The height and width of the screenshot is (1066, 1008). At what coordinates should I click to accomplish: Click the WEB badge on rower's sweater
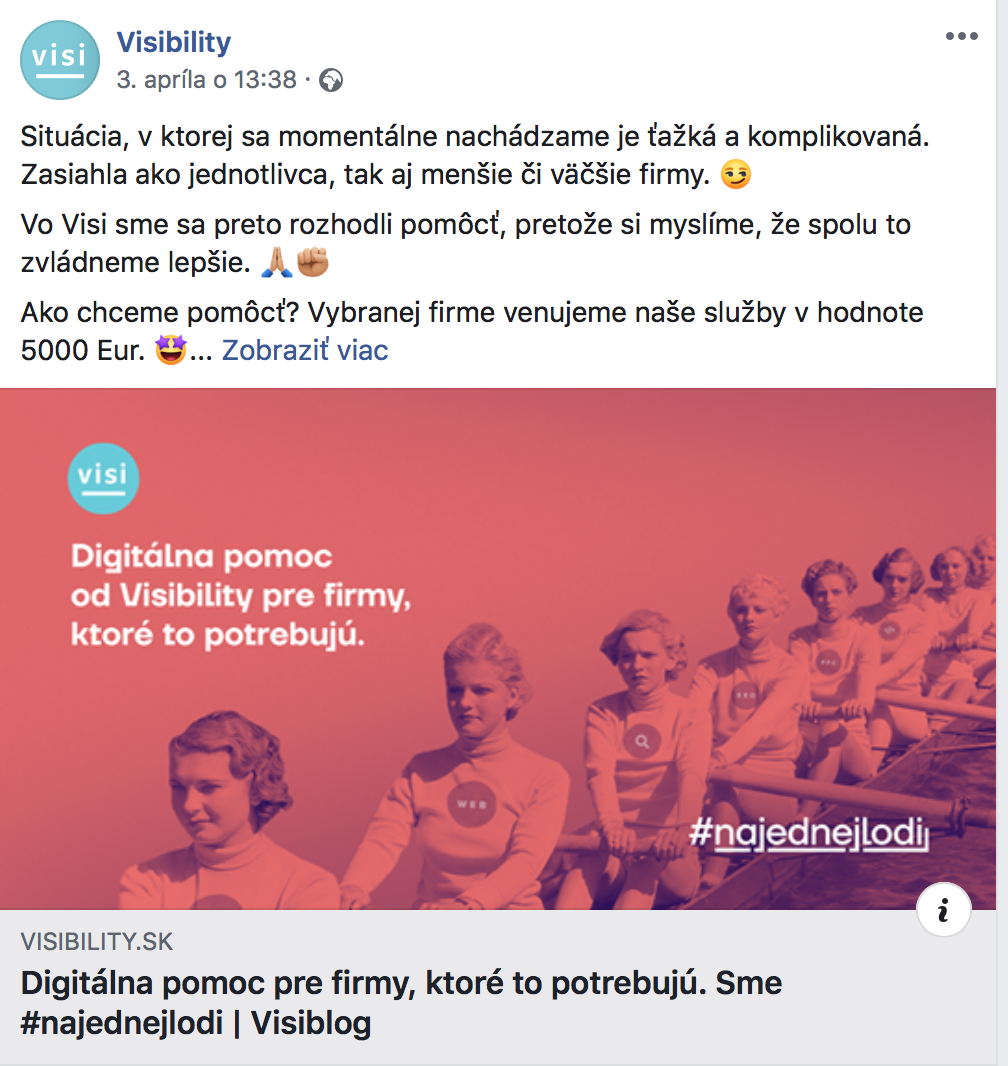point(472,804)
